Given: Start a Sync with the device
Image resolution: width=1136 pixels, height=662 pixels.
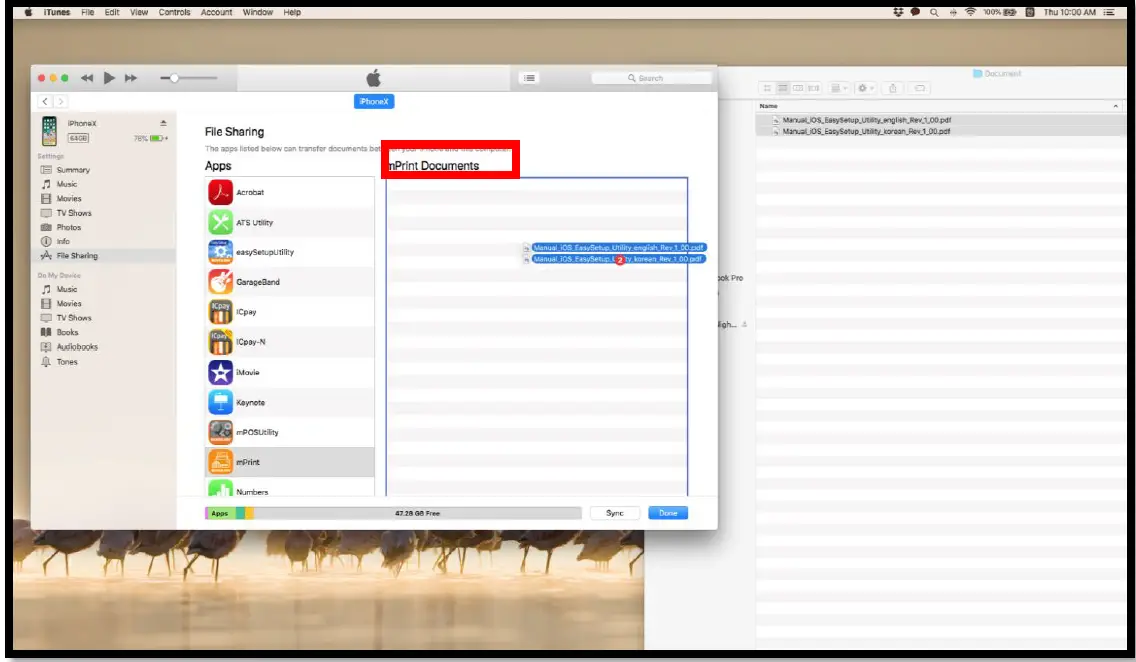Looking at the screenshot, I should pyautogui.click(x=615, y=512).
